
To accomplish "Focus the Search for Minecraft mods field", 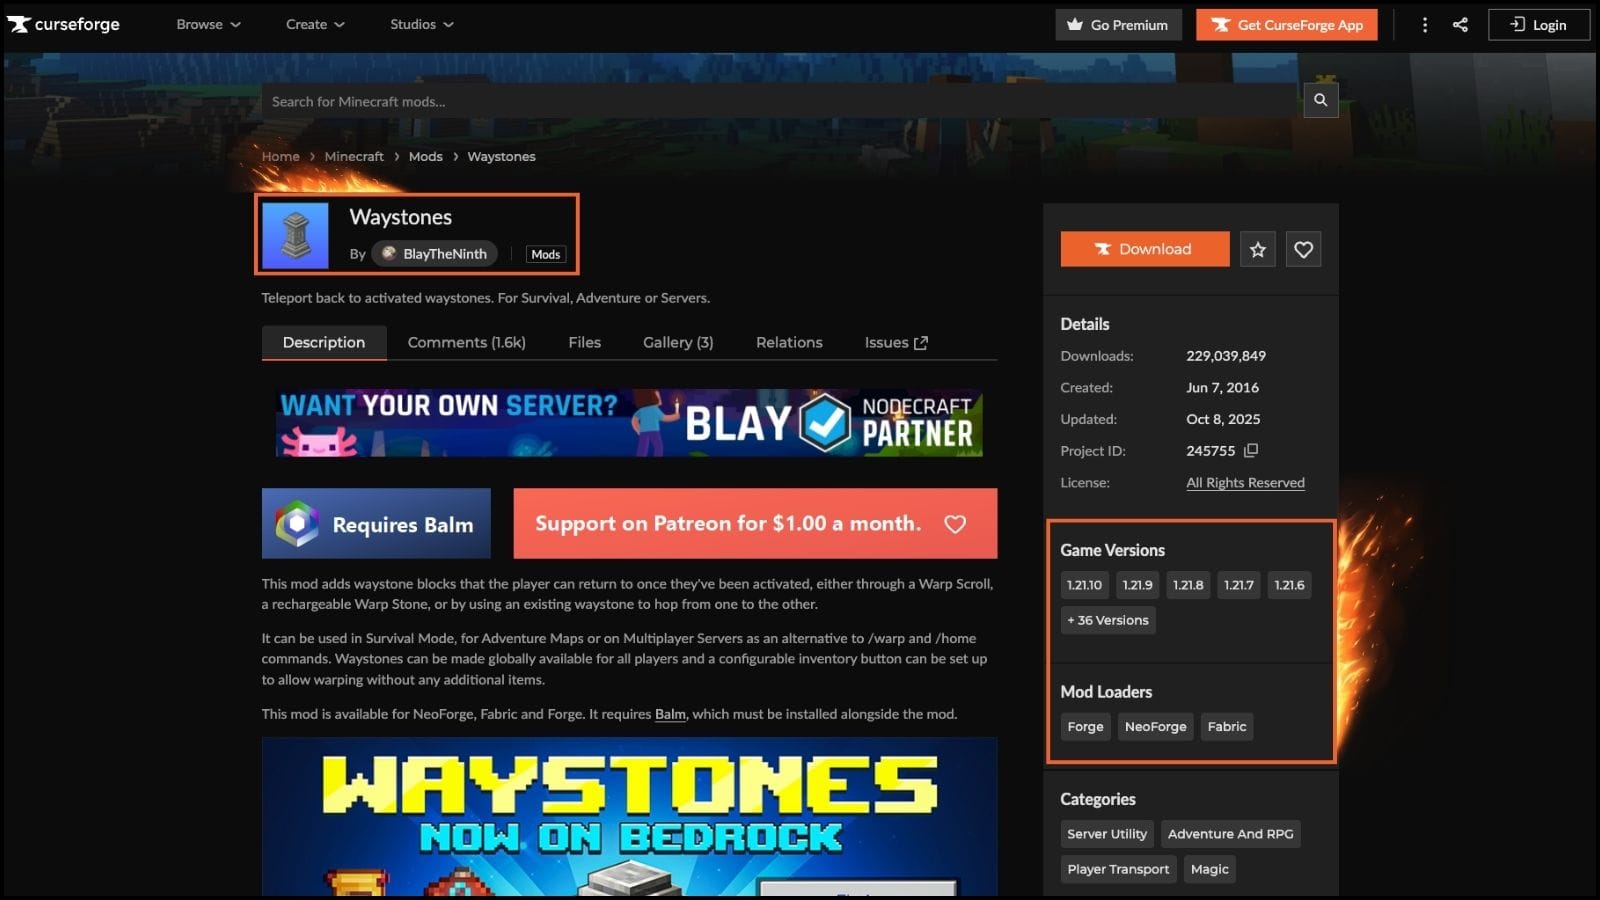I will click(781, 101).
